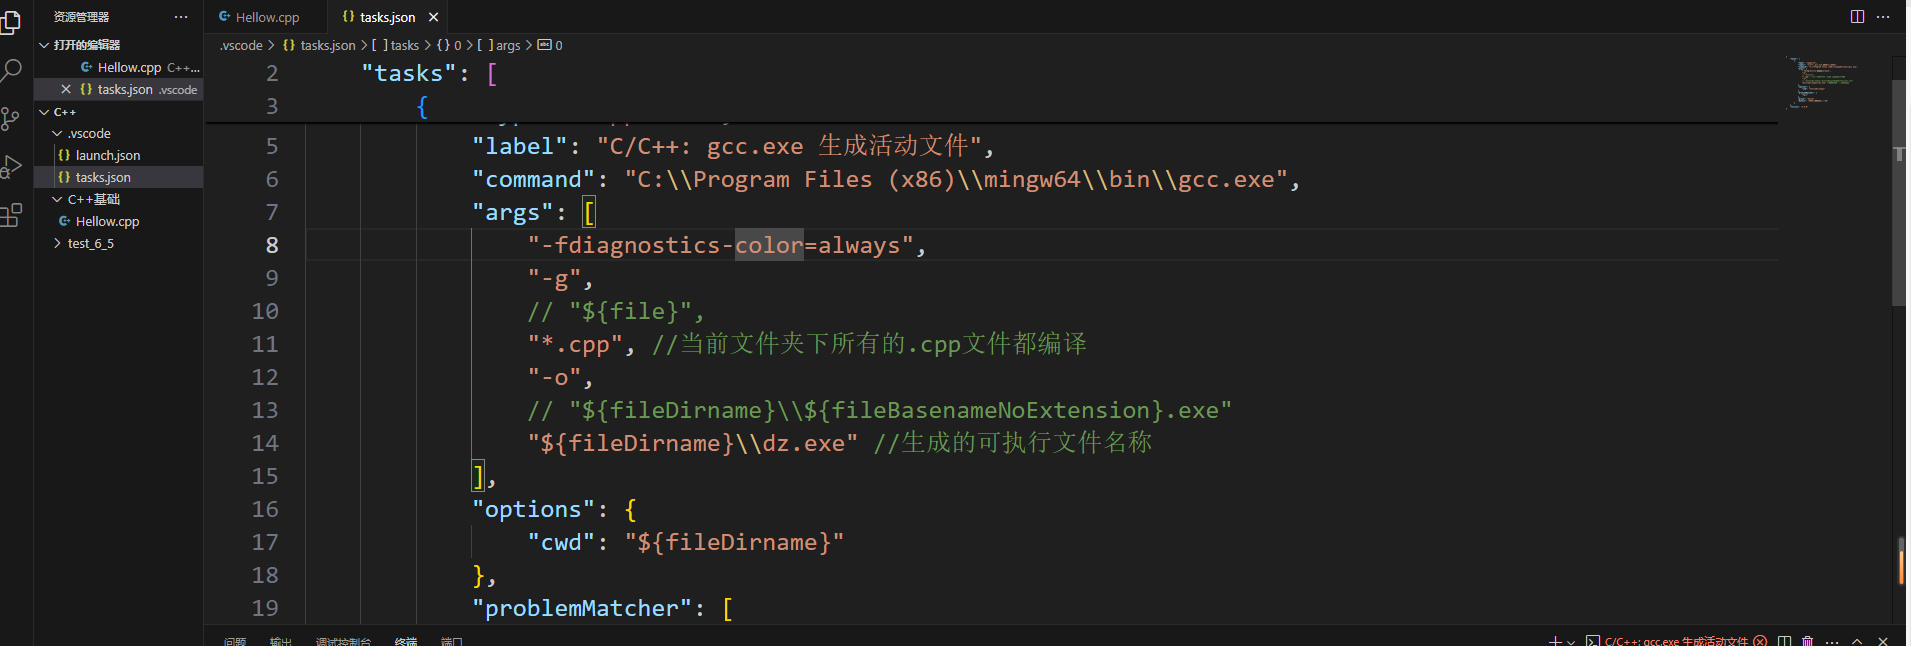1911x646 pixels.
Task: Open the Extensions view
Action: [11, 215]
